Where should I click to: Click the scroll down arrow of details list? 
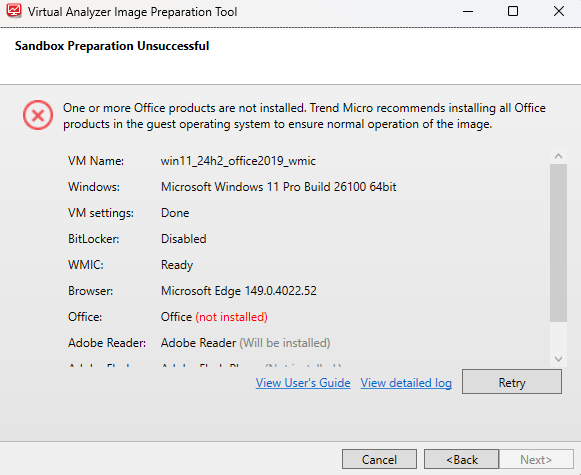(x=558, y=359)
